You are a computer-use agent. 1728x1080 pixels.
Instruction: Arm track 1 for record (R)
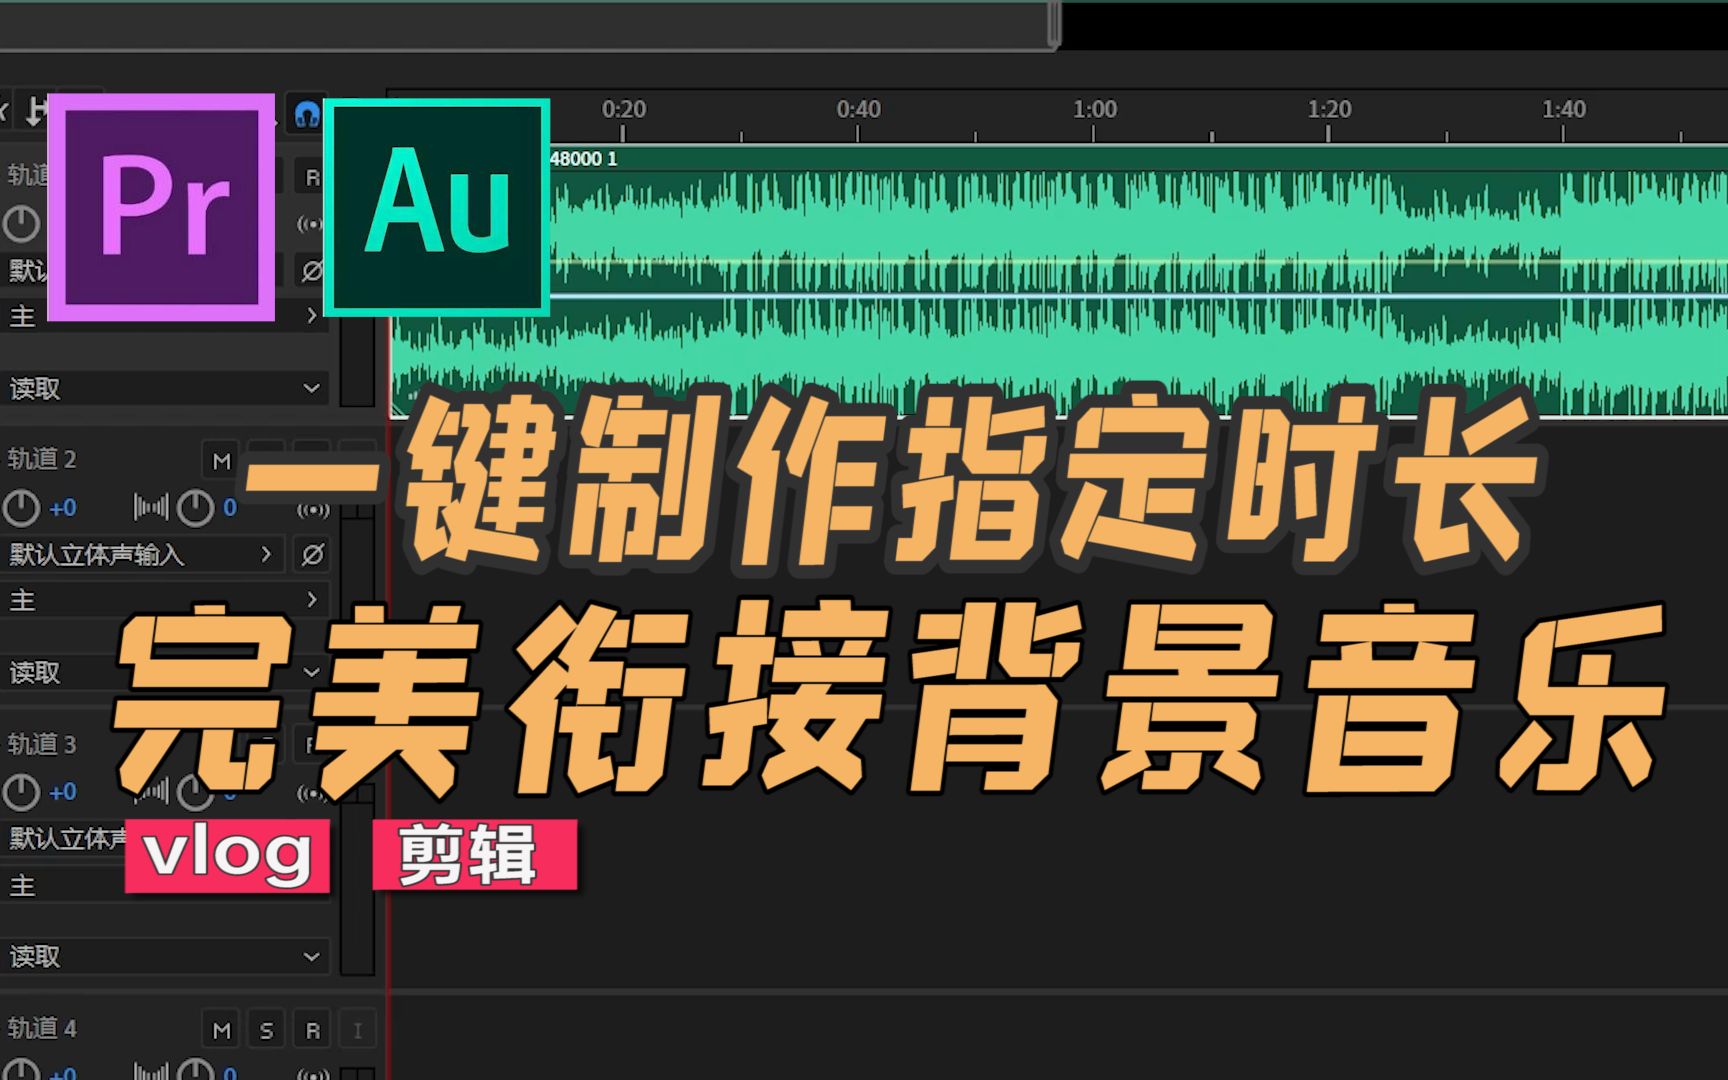click(x=312, y=177)
